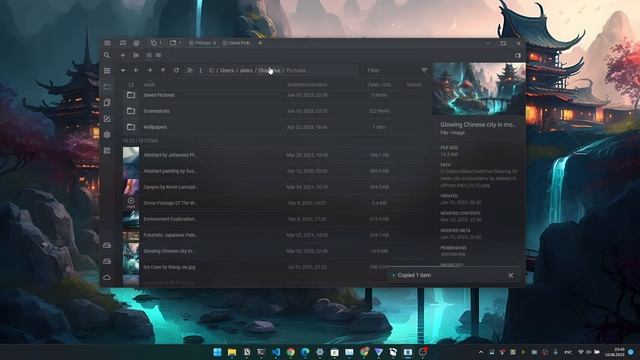The image size is (640, 360).
Task: Open the hamburger menu in title bar
Action: 107,43
